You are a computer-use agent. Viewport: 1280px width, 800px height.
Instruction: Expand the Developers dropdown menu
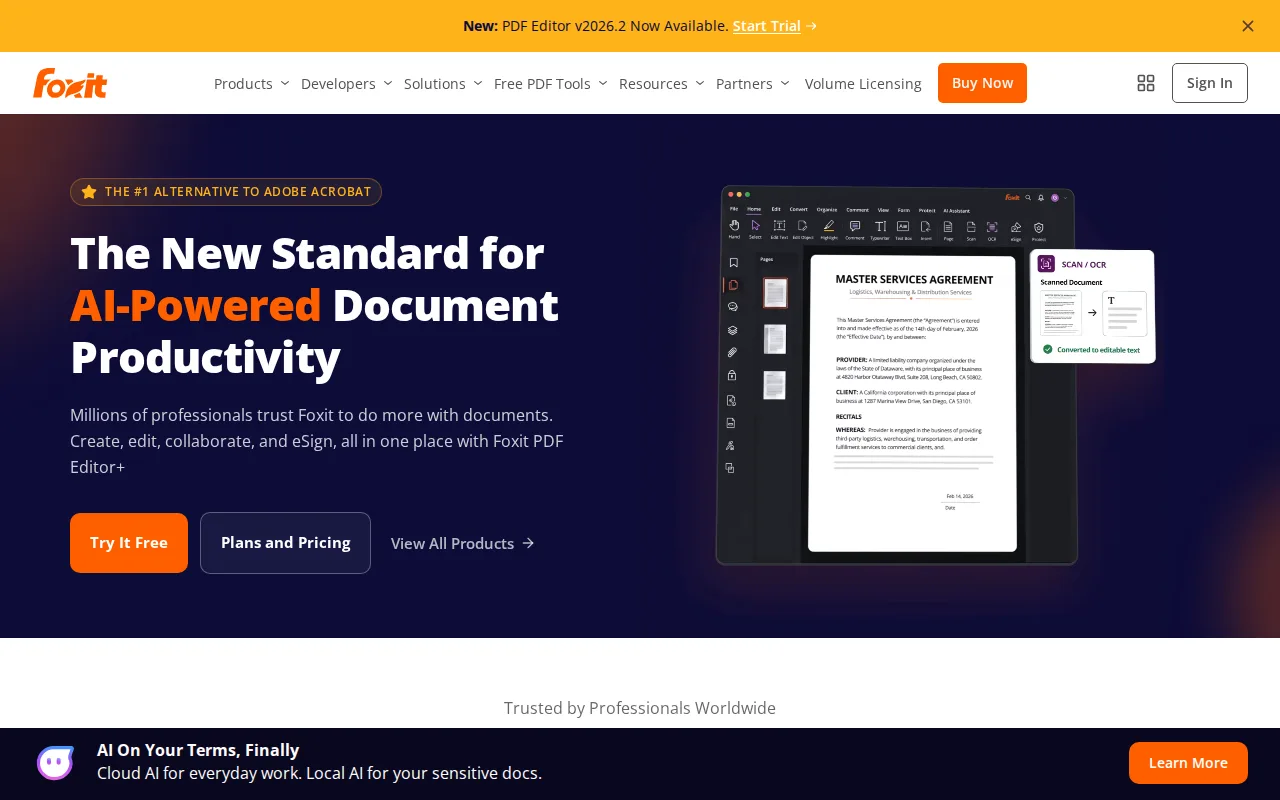click(347, 83)
